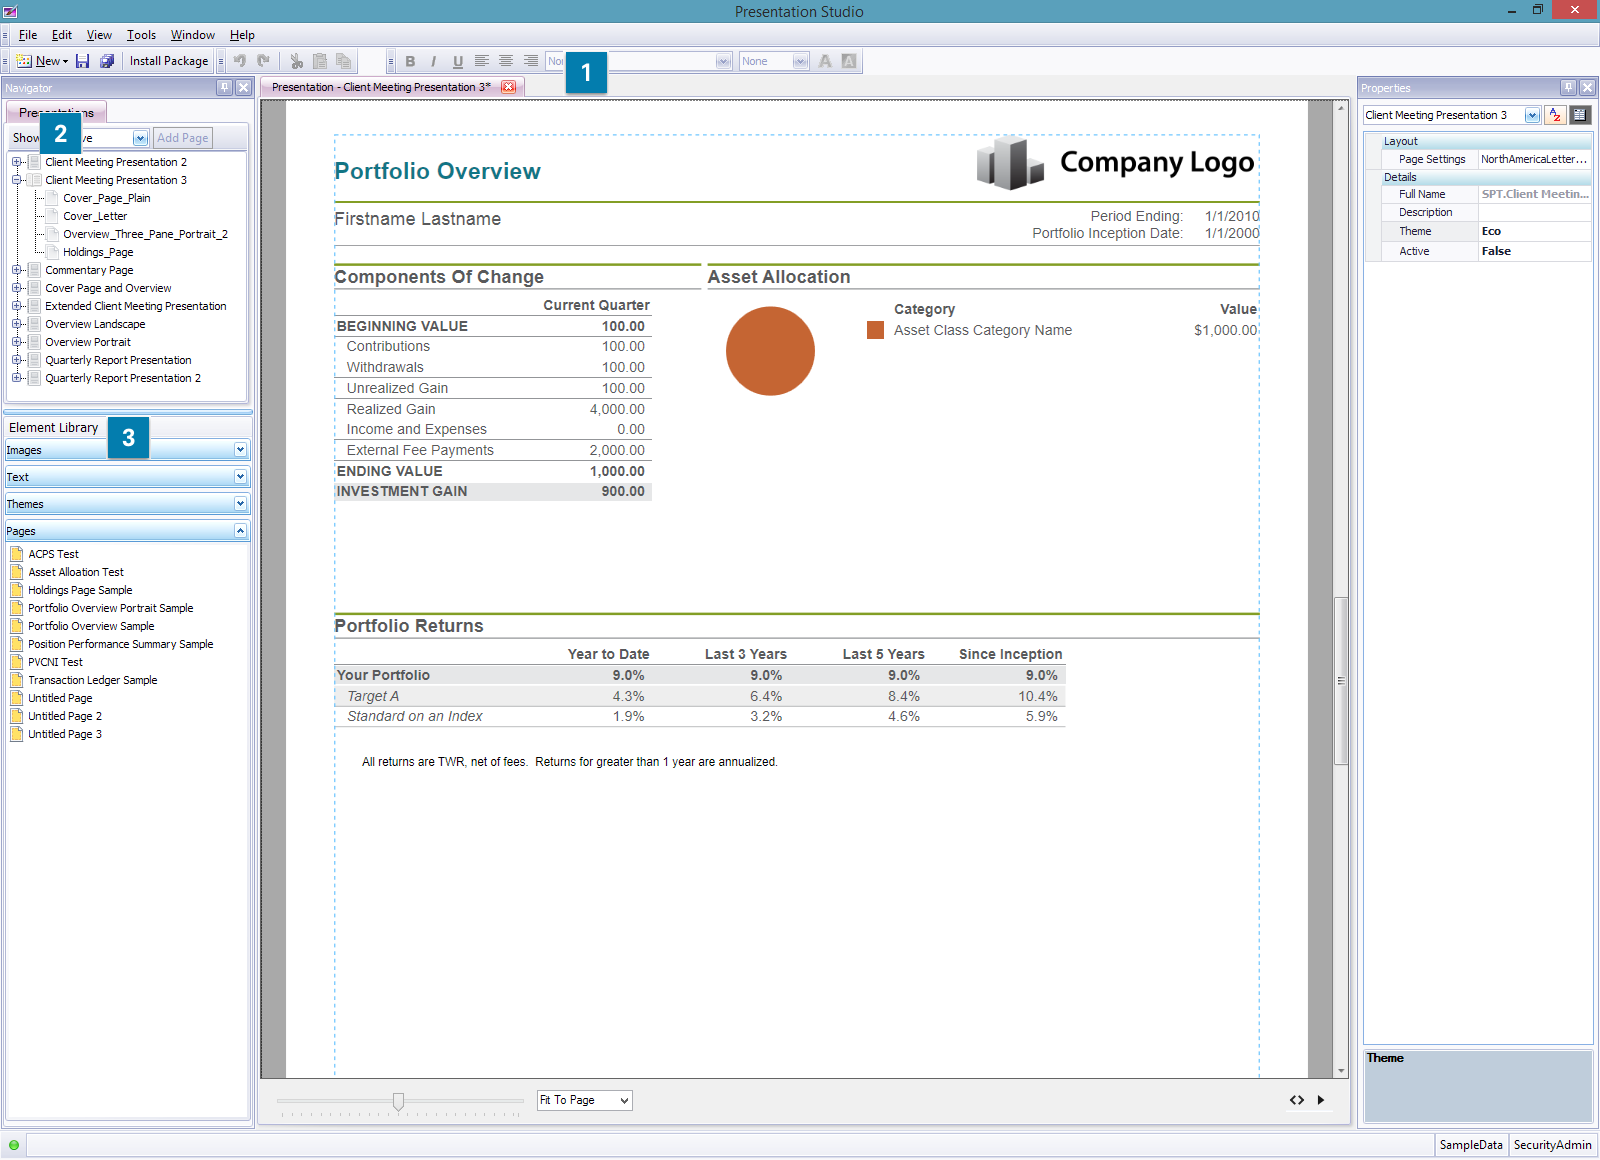The width and height of the screenshot is (1600, 1160).
Task: Click the zoom slider handle
Action: pyautogui.click(x=398, y=1101)
